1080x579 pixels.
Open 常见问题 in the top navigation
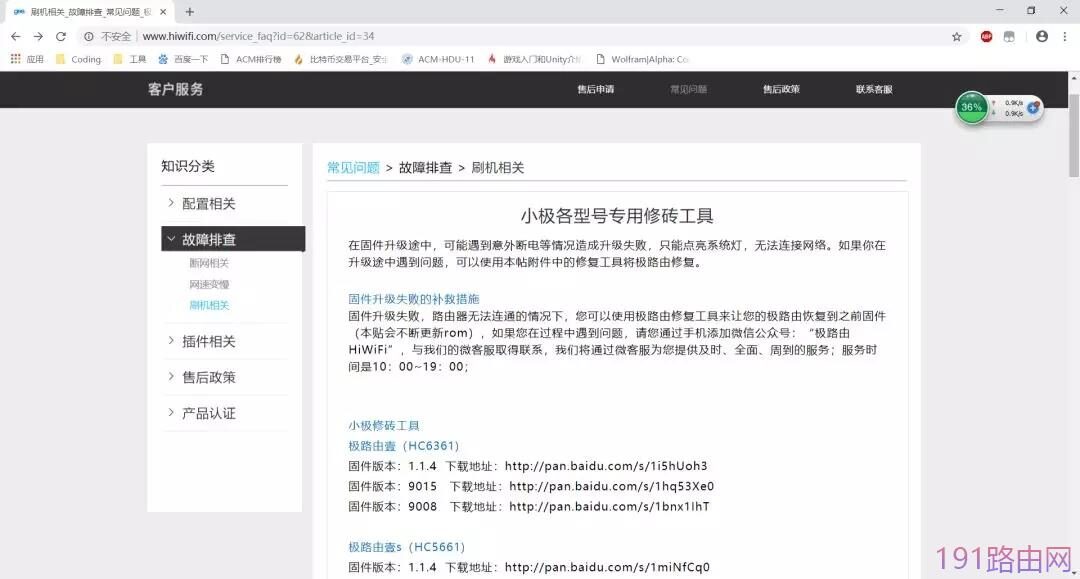pyautogui.click(x=689, y=90)
